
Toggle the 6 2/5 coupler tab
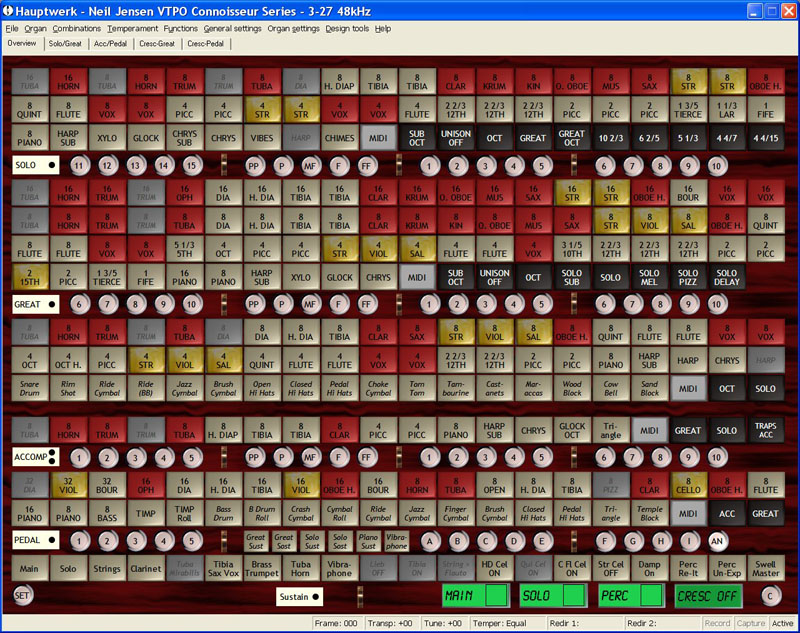point(649,138)
